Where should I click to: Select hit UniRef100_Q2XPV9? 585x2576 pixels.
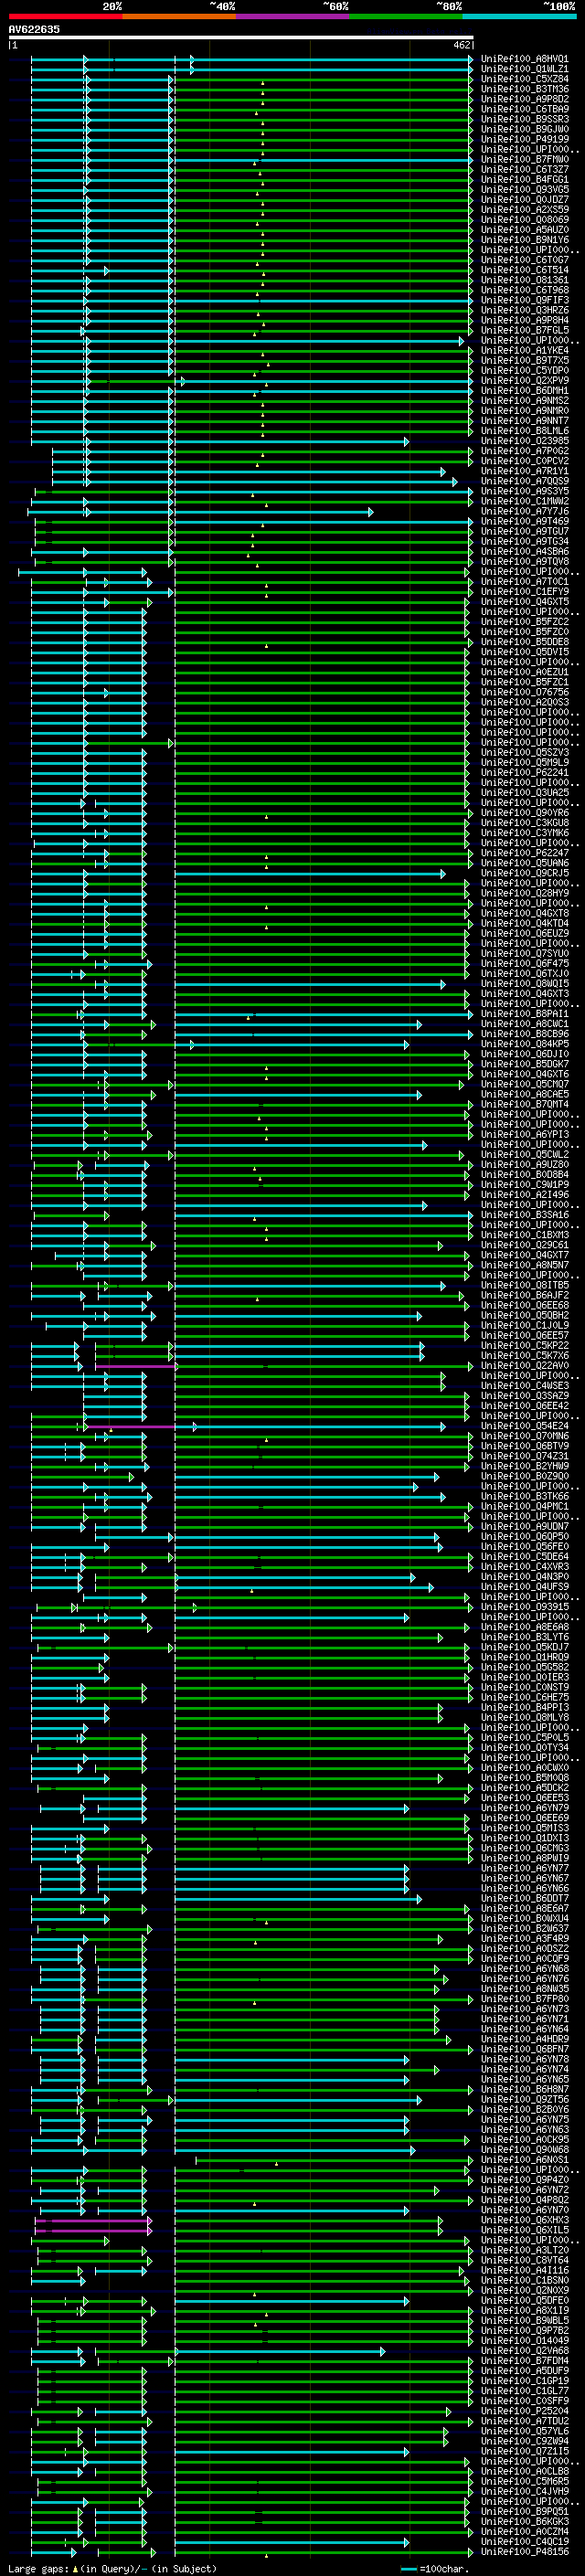pos(525,381)
